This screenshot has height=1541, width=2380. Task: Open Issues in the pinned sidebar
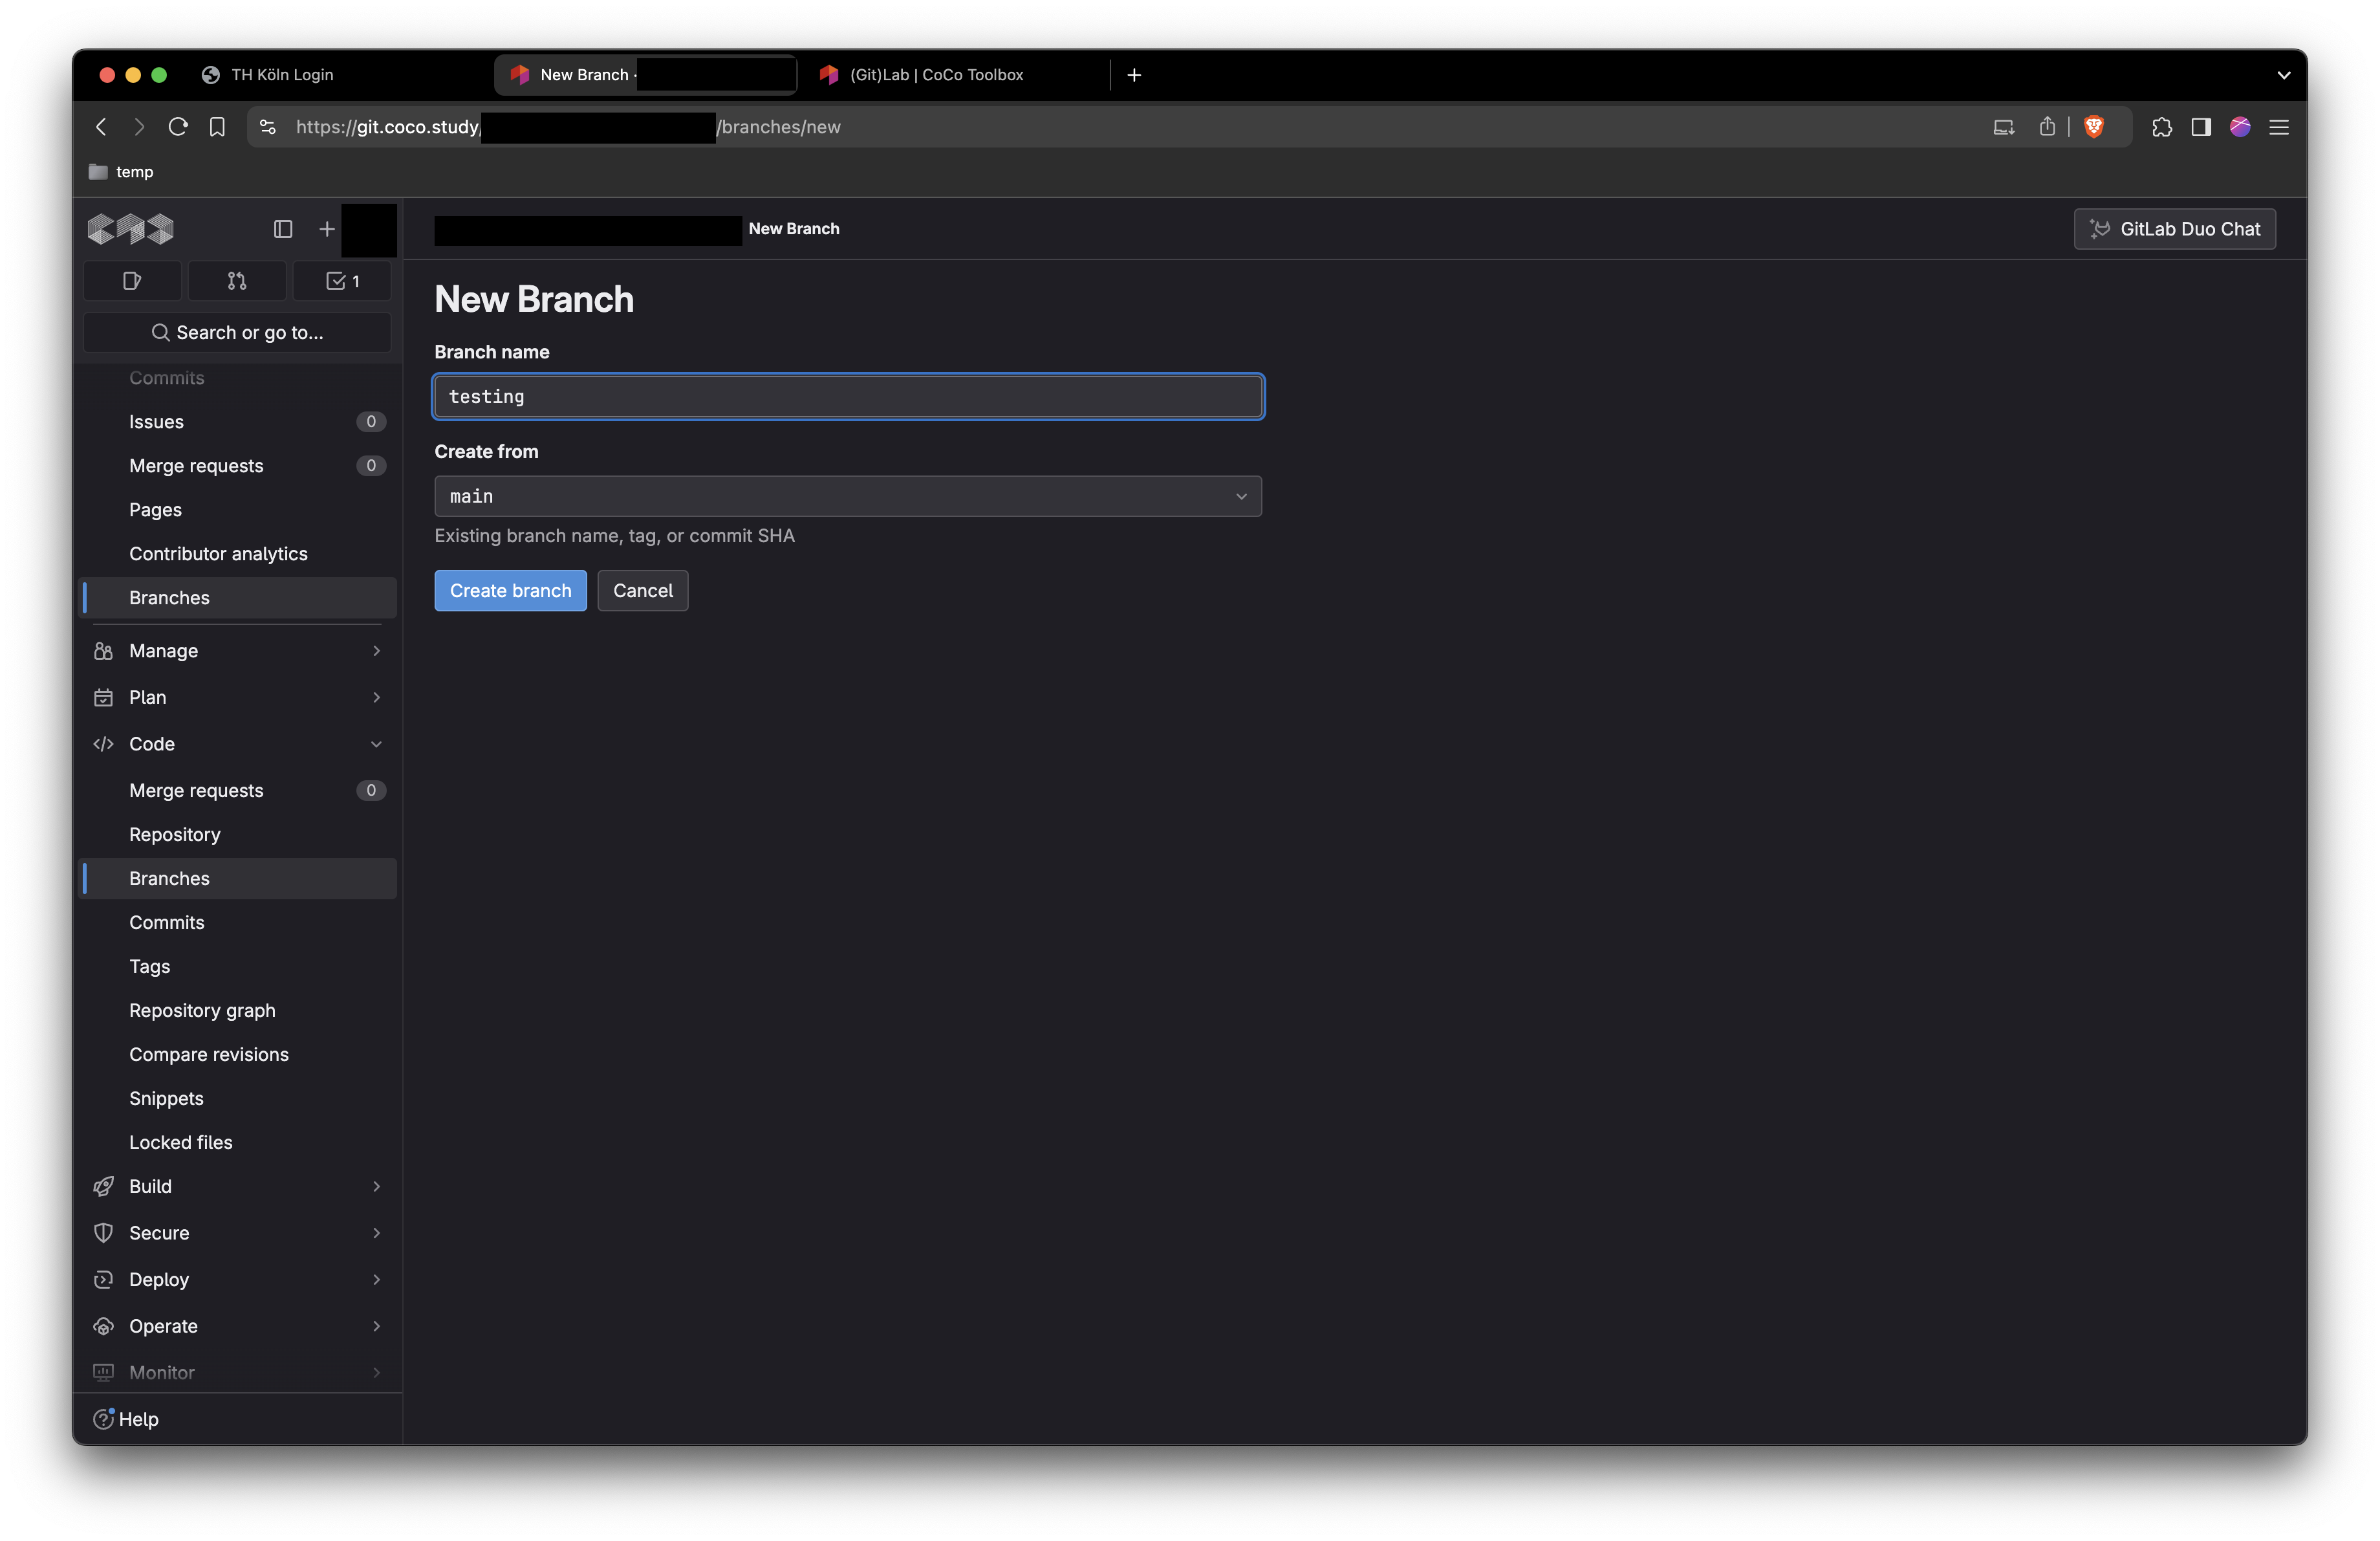pos(237,422)
